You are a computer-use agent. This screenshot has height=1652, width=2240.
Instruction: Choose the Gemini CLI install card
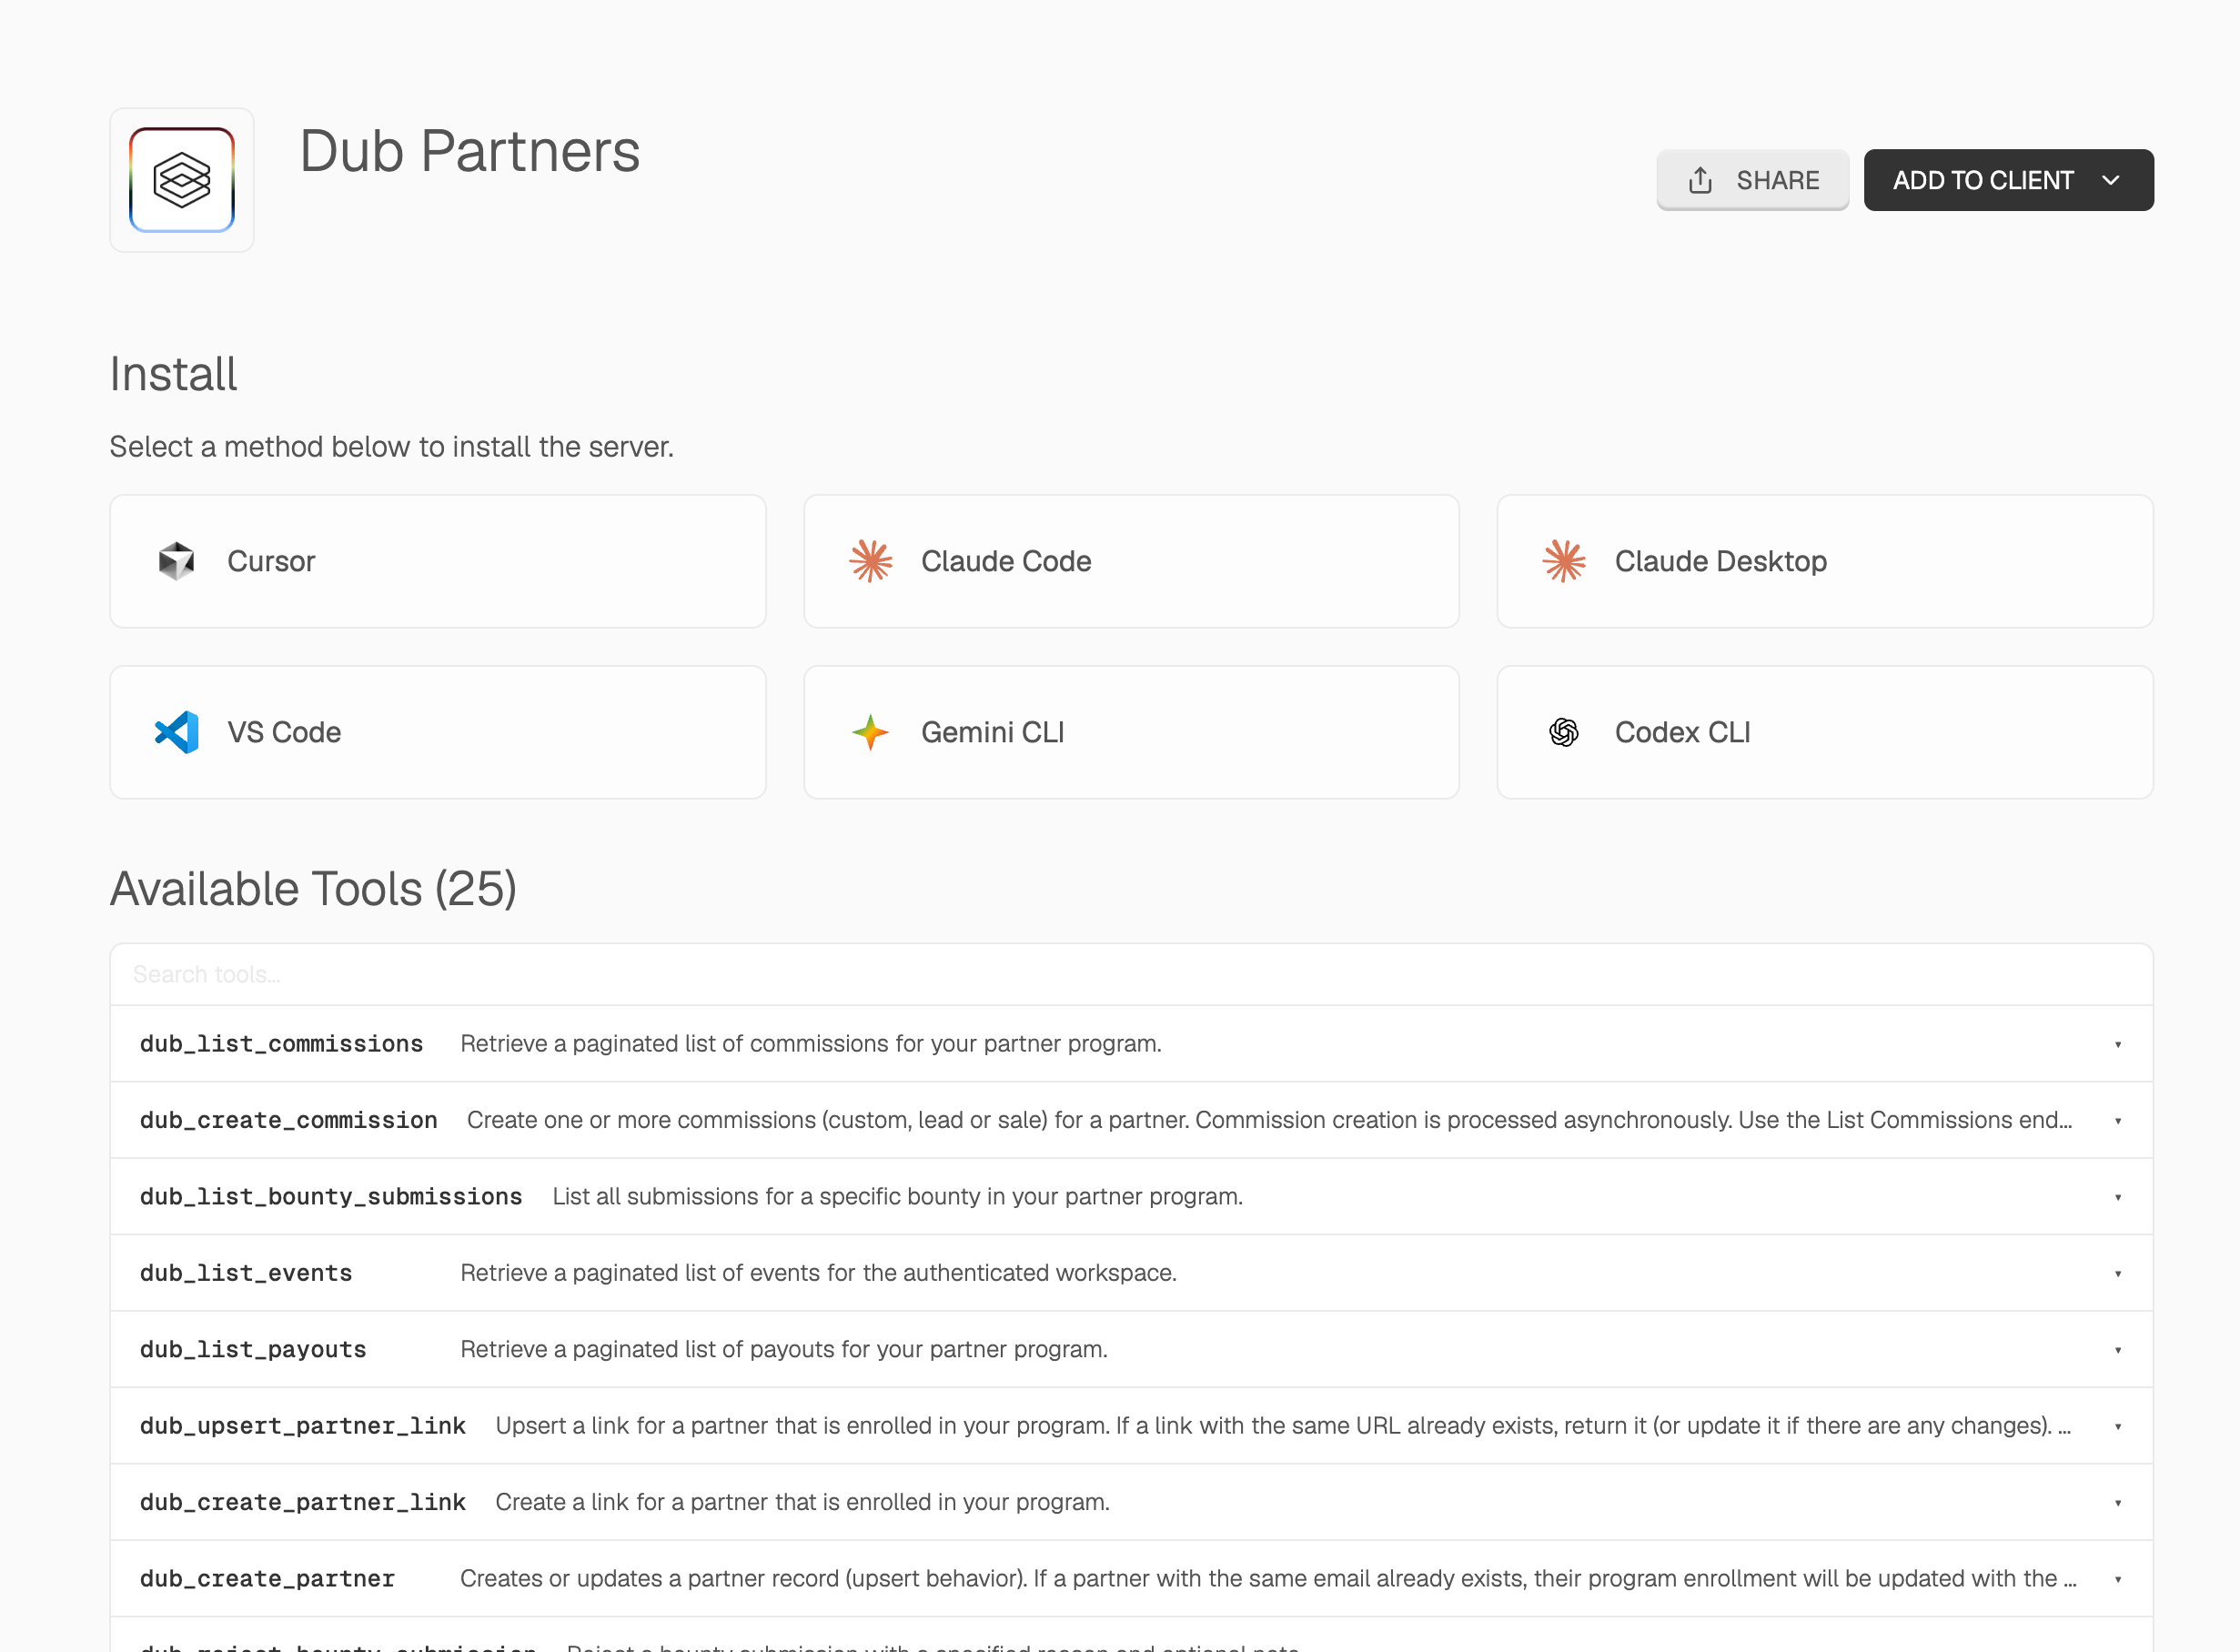point(1131,732)
